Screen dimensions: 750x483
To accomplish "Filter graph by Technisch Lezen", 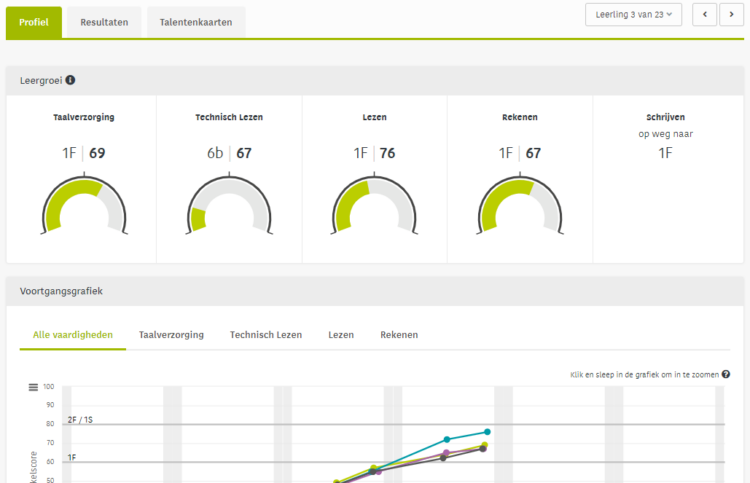I will pyautogui.click(x=266, y=335).
